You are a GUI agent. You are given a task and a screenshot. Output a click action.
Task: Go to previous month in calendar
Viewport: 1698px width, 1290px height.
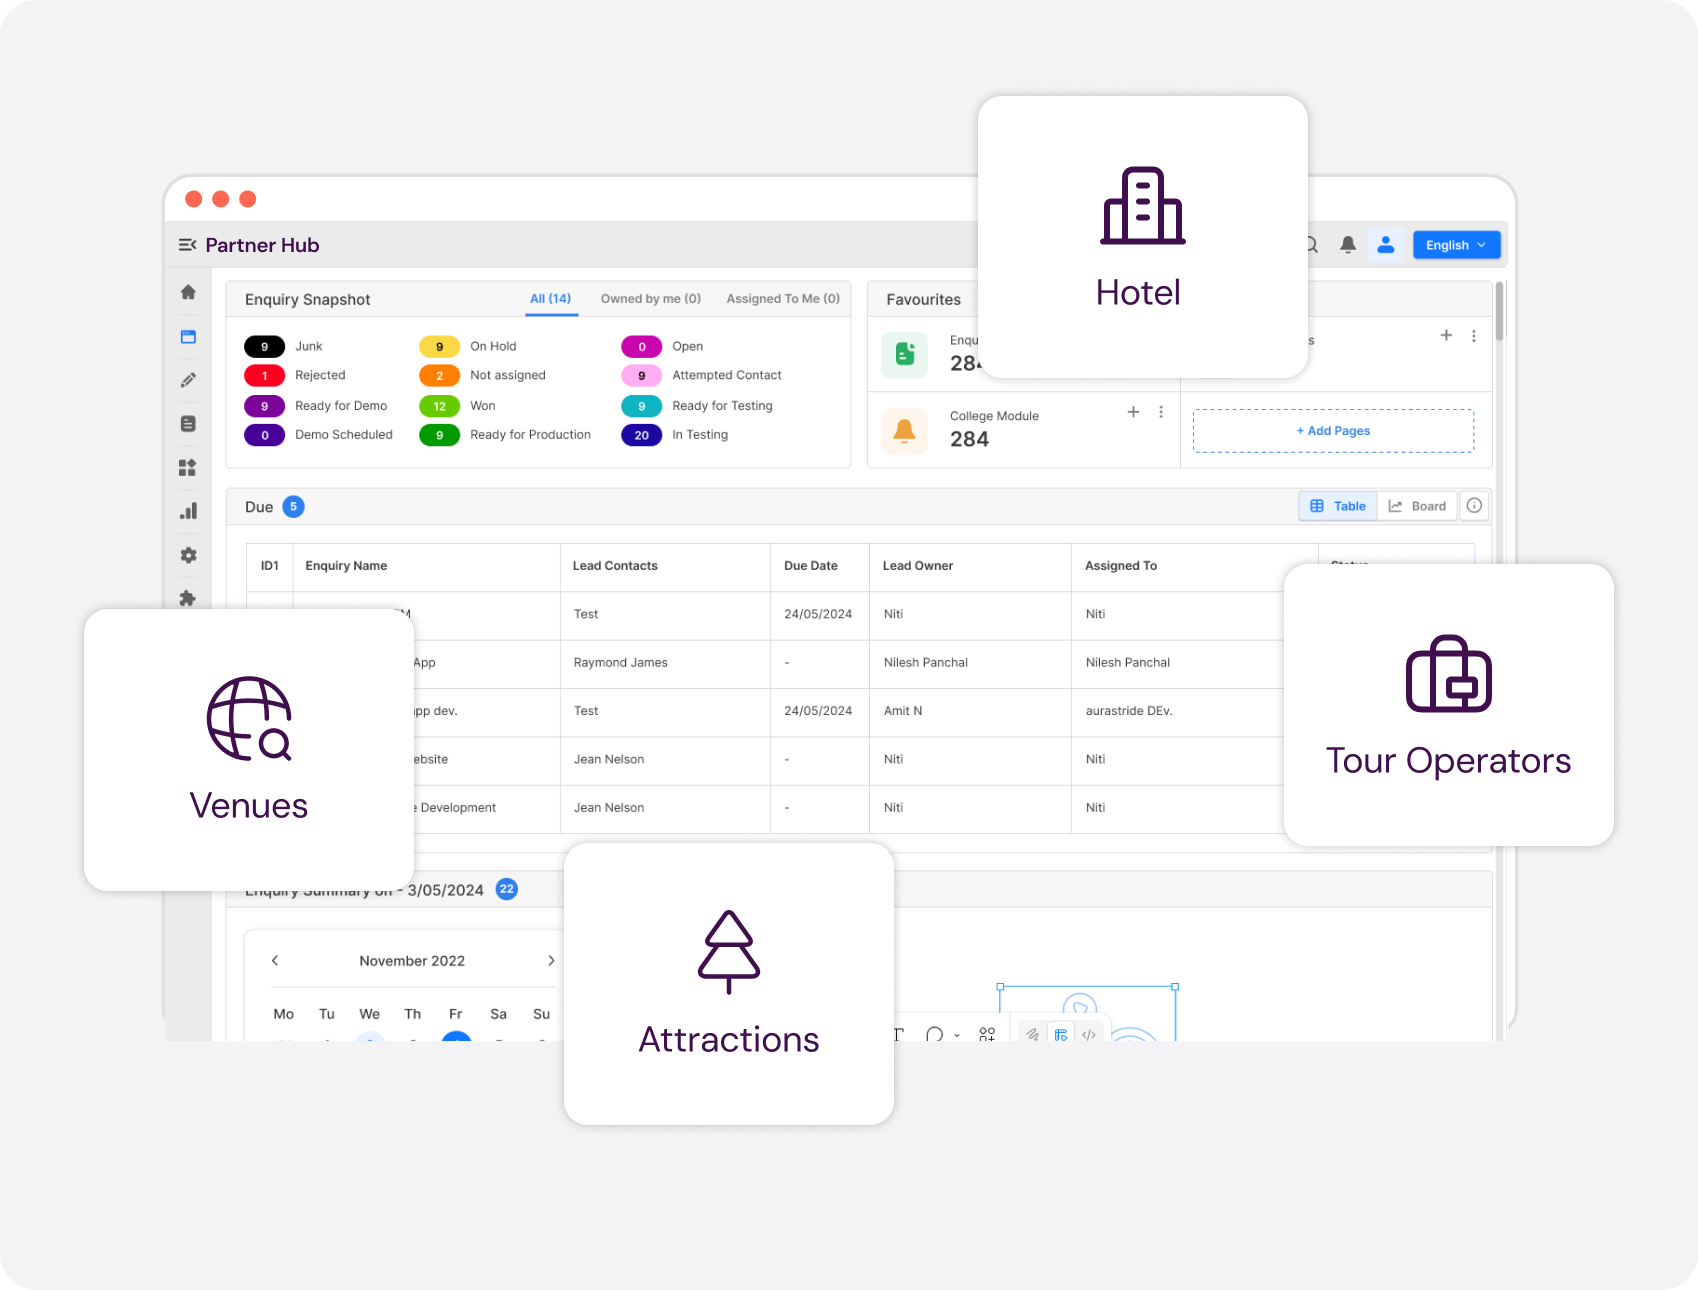[x=275, y=961]
